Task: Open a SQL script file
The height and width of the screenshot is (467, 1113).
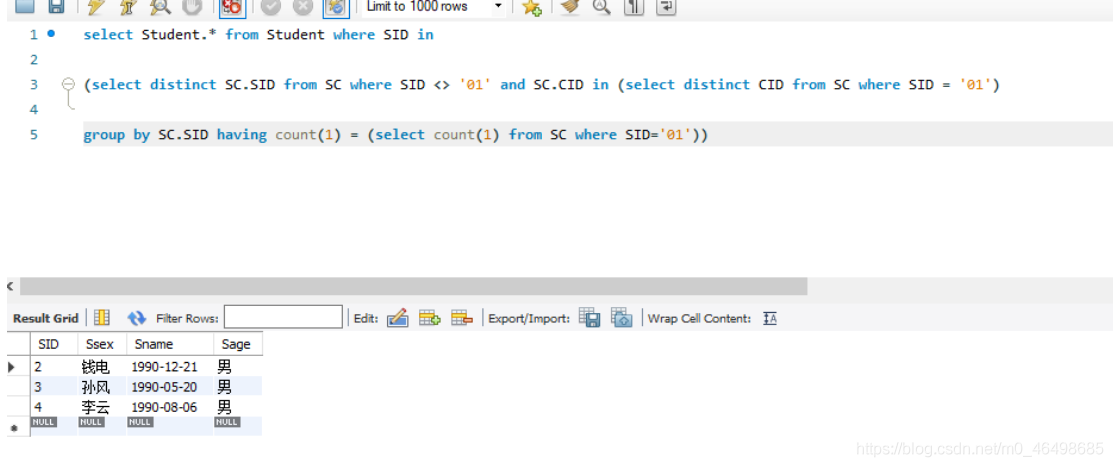Action: coord(24,6)
